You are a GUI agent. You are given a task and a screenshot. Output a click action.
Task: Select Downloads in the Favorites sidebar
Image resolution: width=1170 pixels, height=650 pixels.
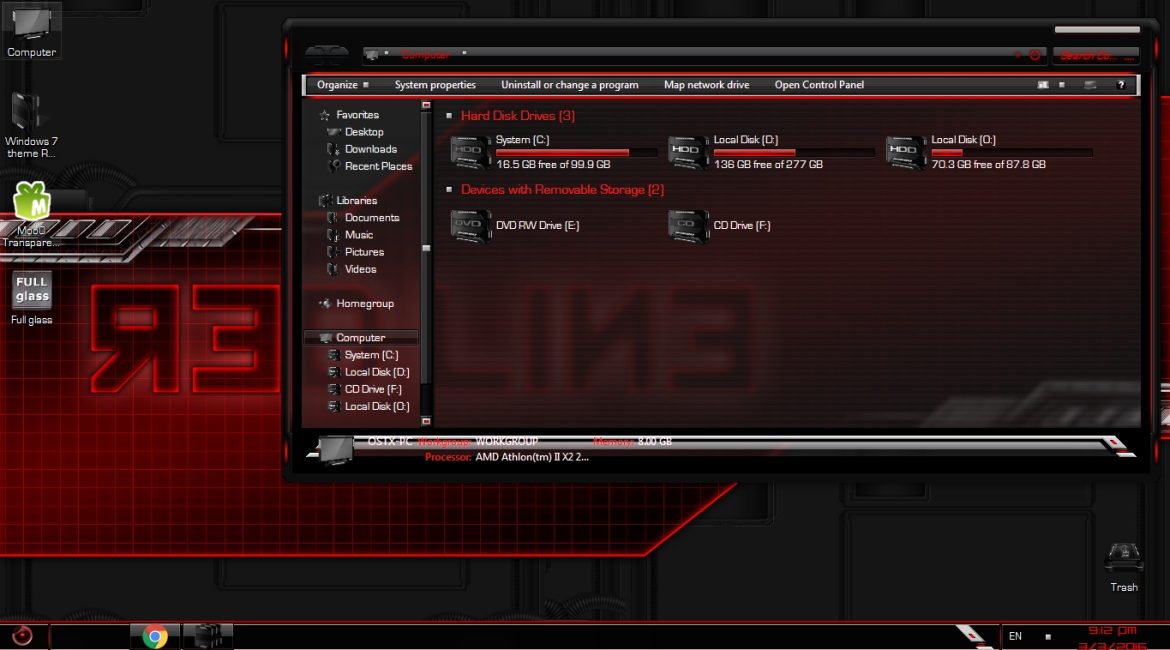[x=371, y=149]
